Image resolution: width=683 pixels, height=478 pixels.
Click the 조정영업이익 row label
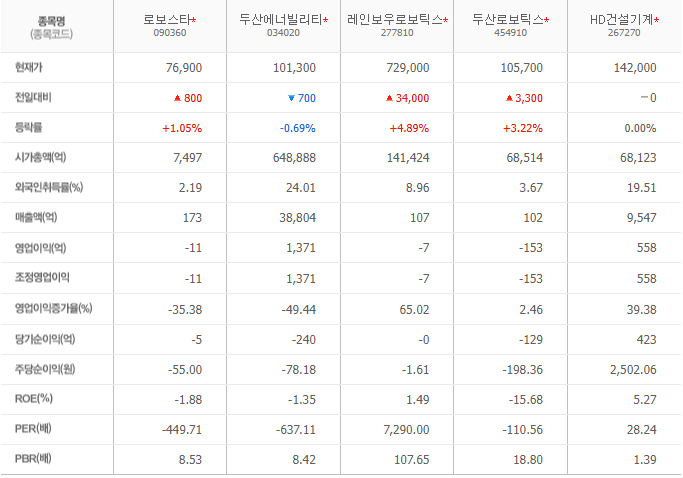click(42, 277)
